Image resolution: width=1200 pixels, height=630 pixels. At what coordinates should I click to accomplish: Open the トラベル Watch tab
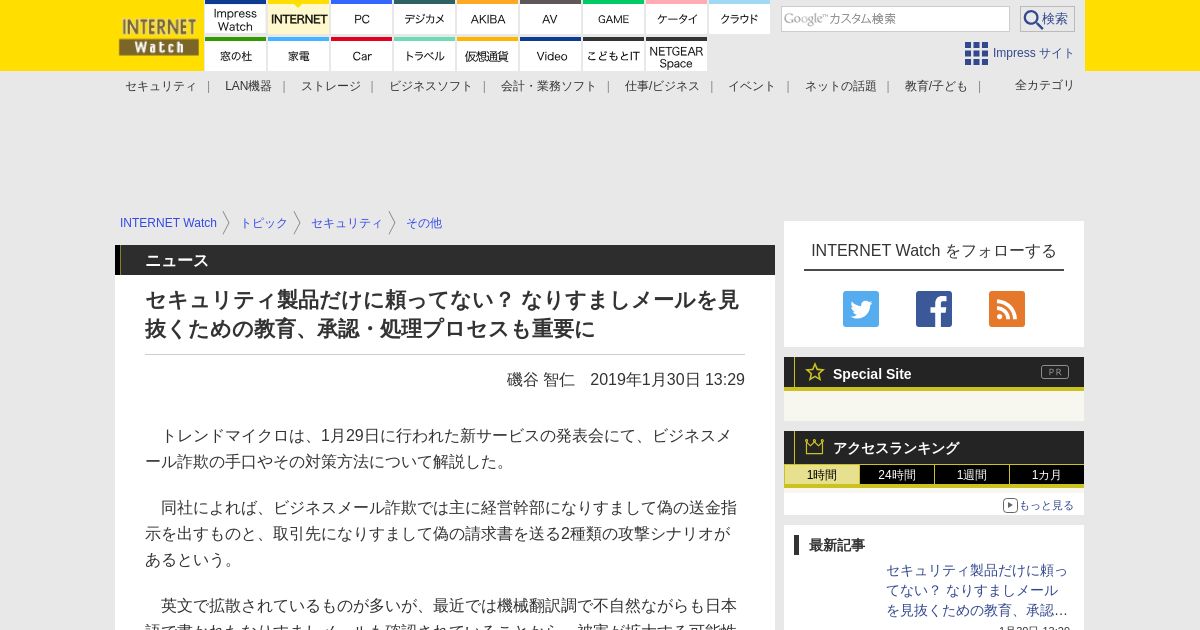pos(425,55)
